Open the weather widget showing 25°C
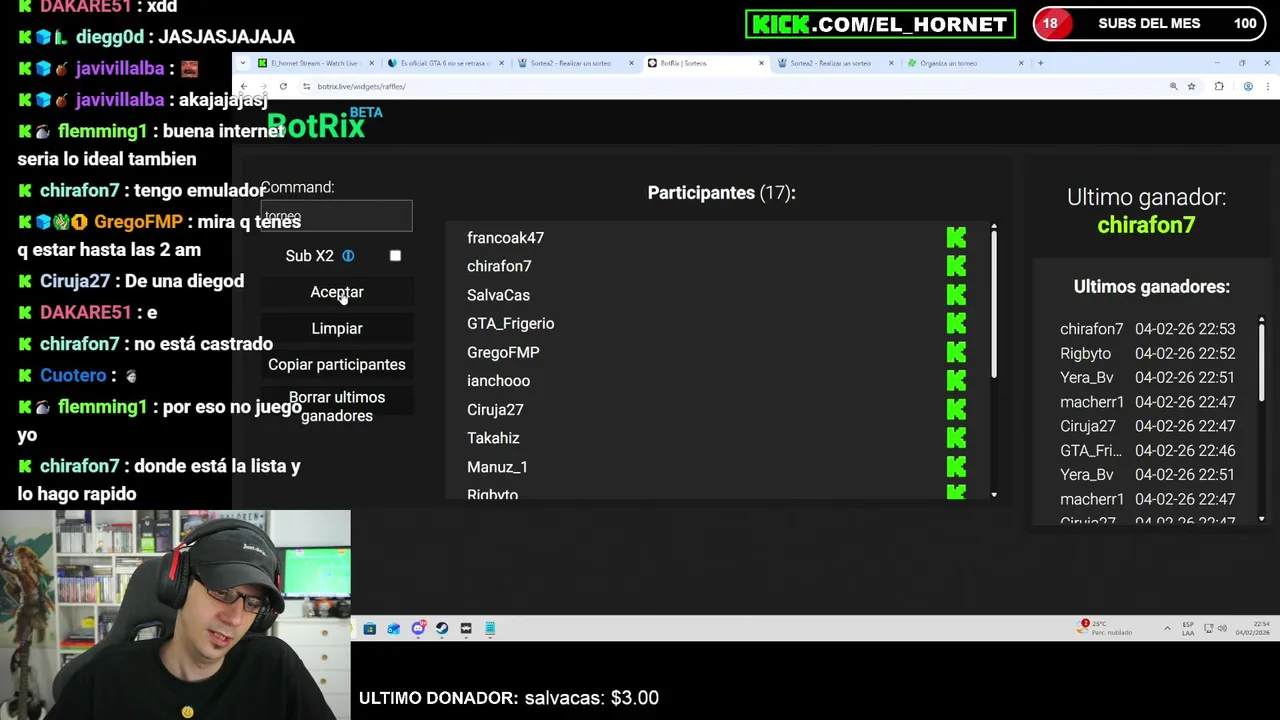Screen dimensions: 1280x720 pyautogui.click(x=1104, y=628)
